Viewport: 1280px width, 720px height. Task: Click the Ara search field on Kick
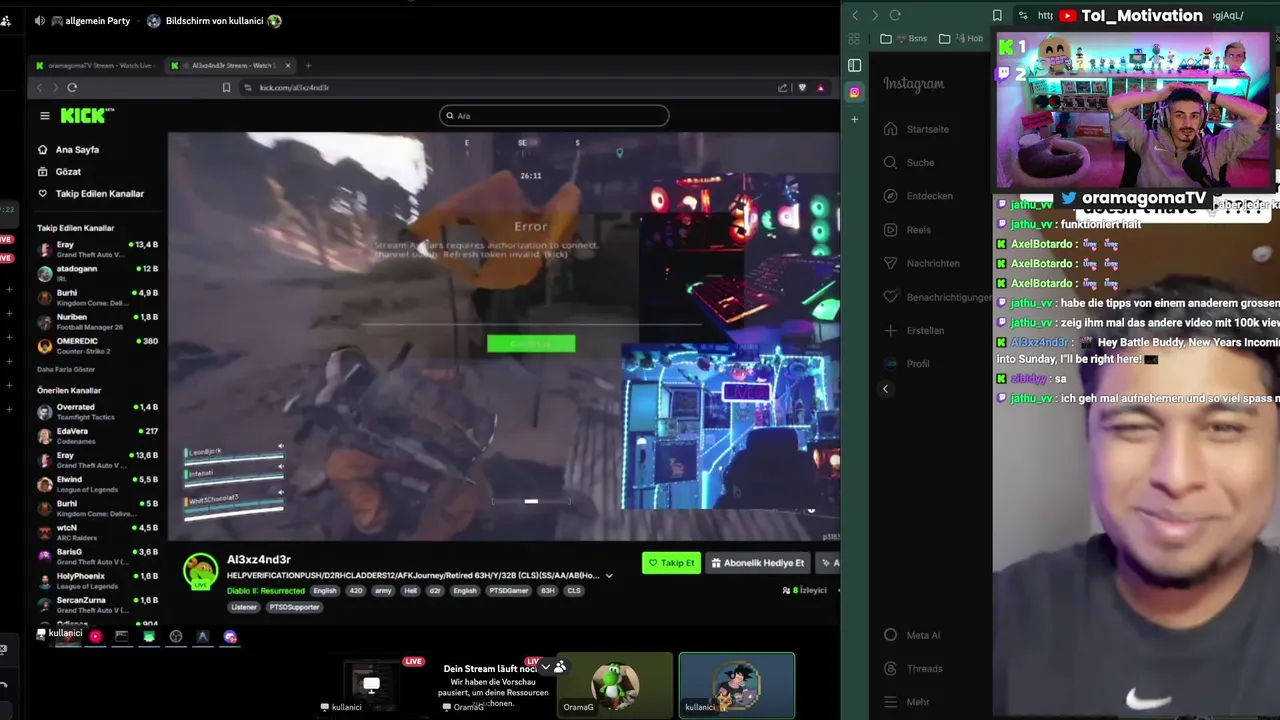pos(554,116)
